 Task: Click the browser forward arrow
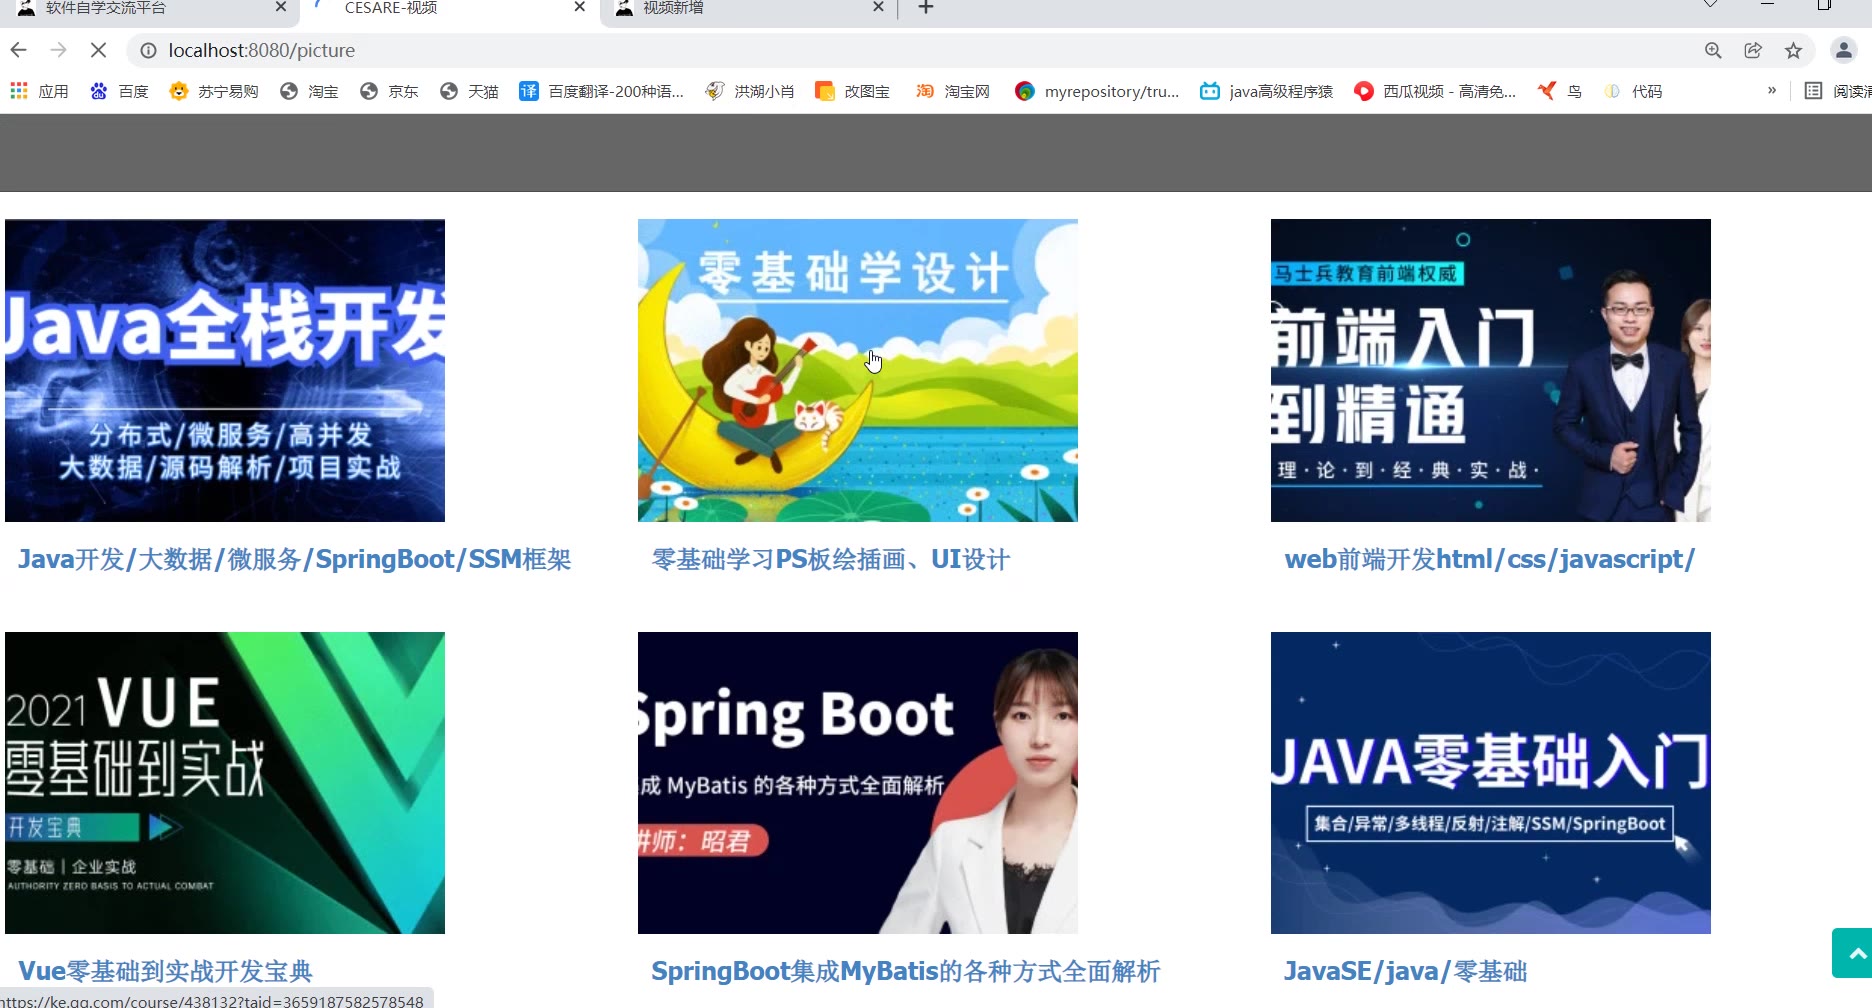(x=58, y=50)
